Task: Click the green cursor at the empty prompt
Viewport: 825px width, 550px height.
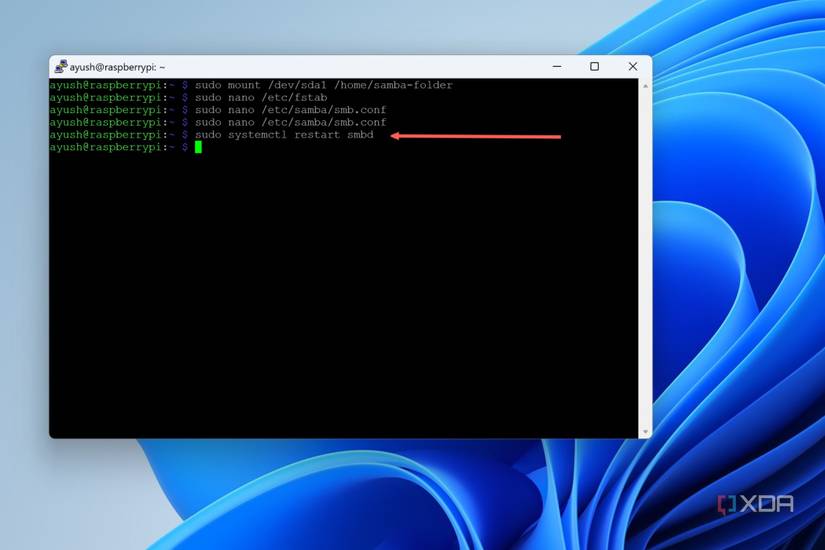Action: [x=198, y=147]
